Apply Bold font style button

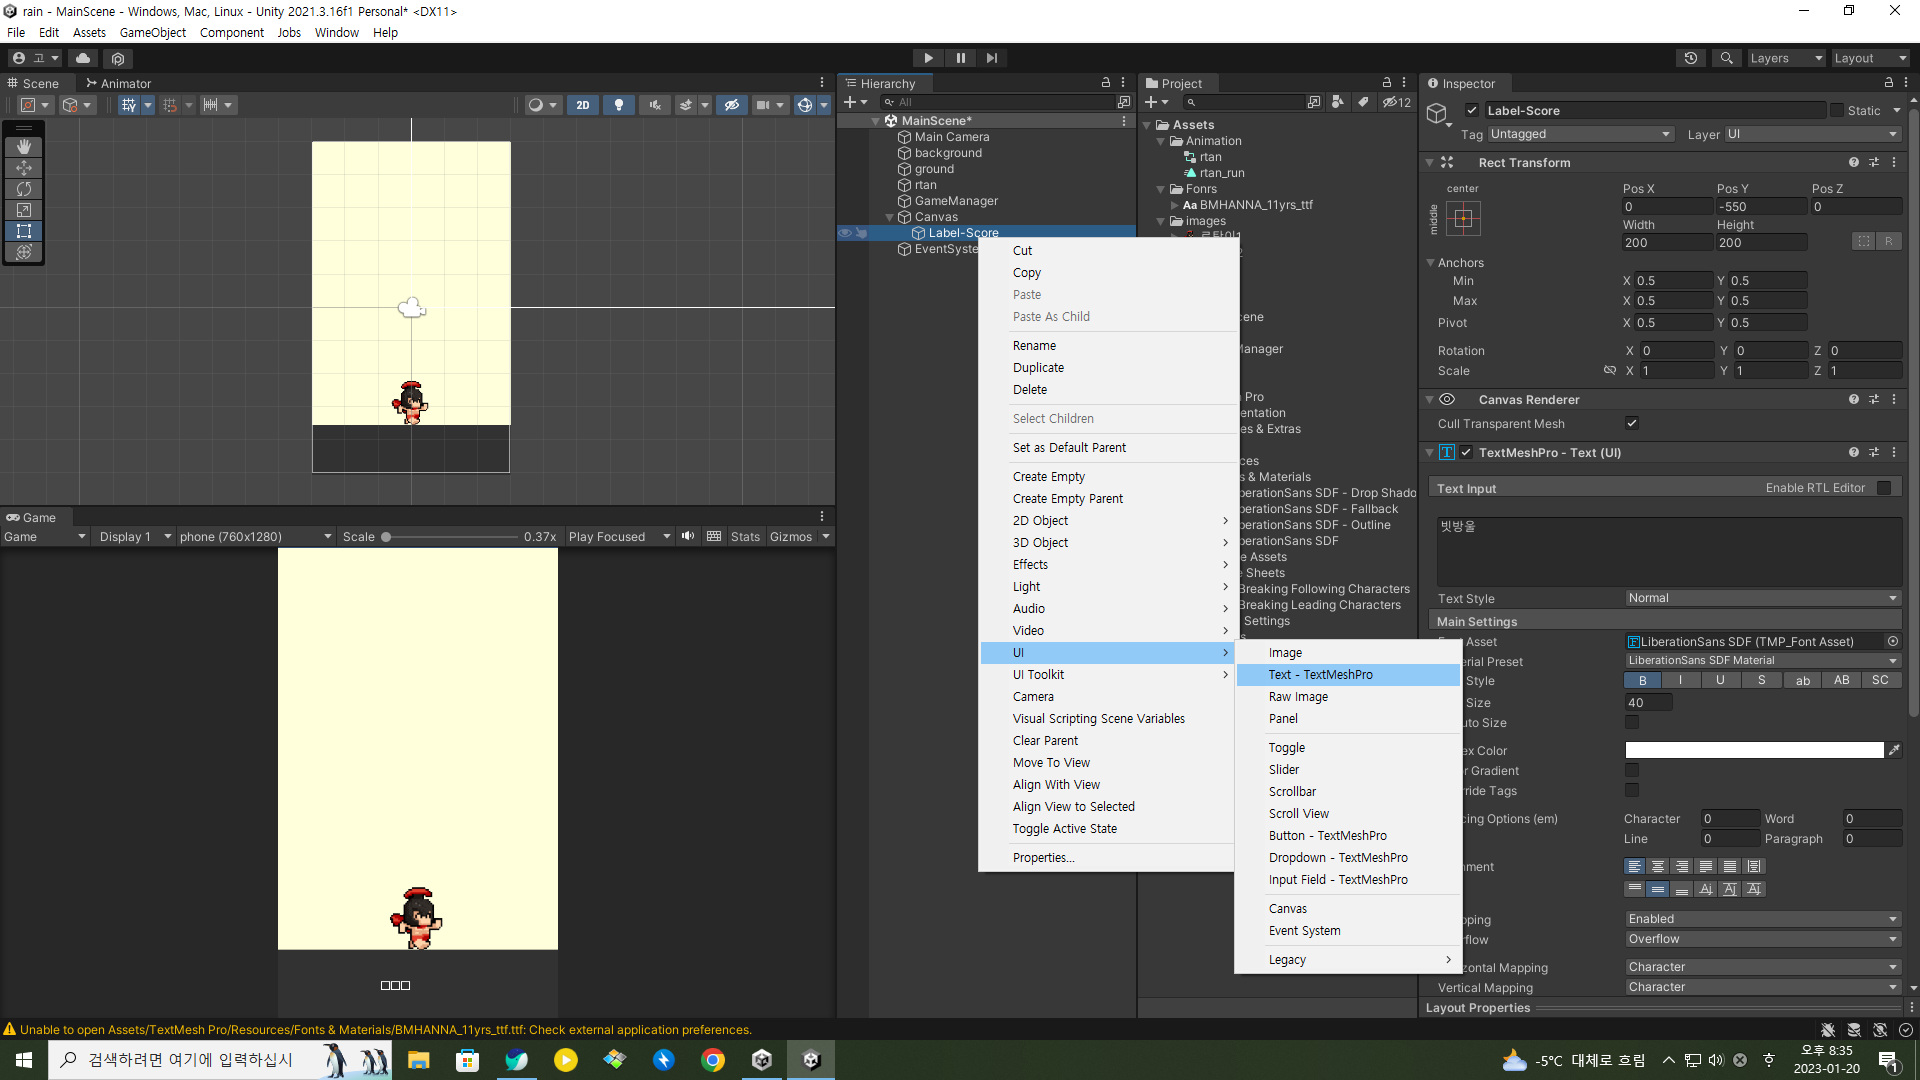(x=1642, y=681)
